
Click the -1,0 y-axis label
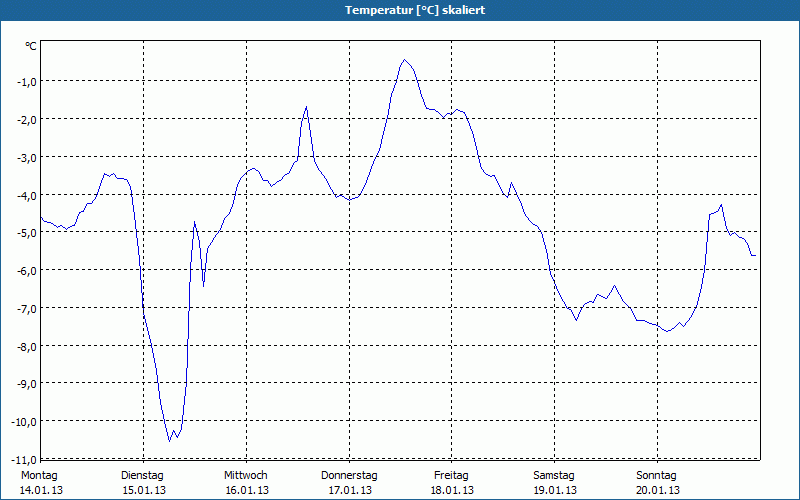(x=26, y=81)
